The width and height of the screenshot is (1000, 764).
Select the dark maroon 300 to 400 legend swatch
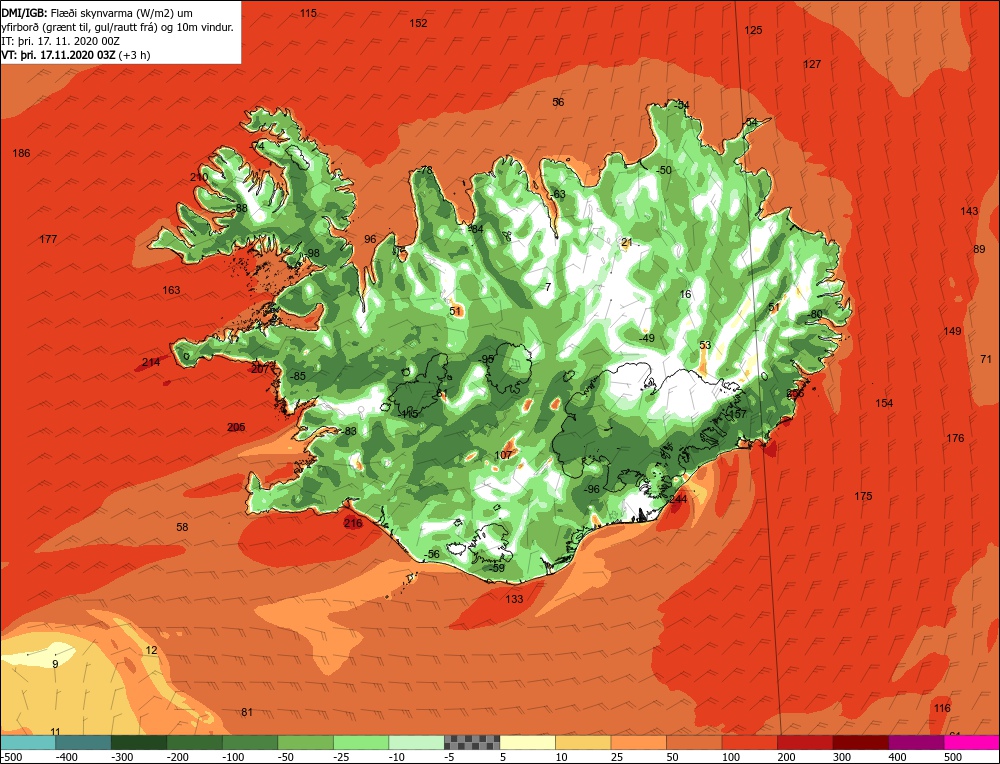860,742
